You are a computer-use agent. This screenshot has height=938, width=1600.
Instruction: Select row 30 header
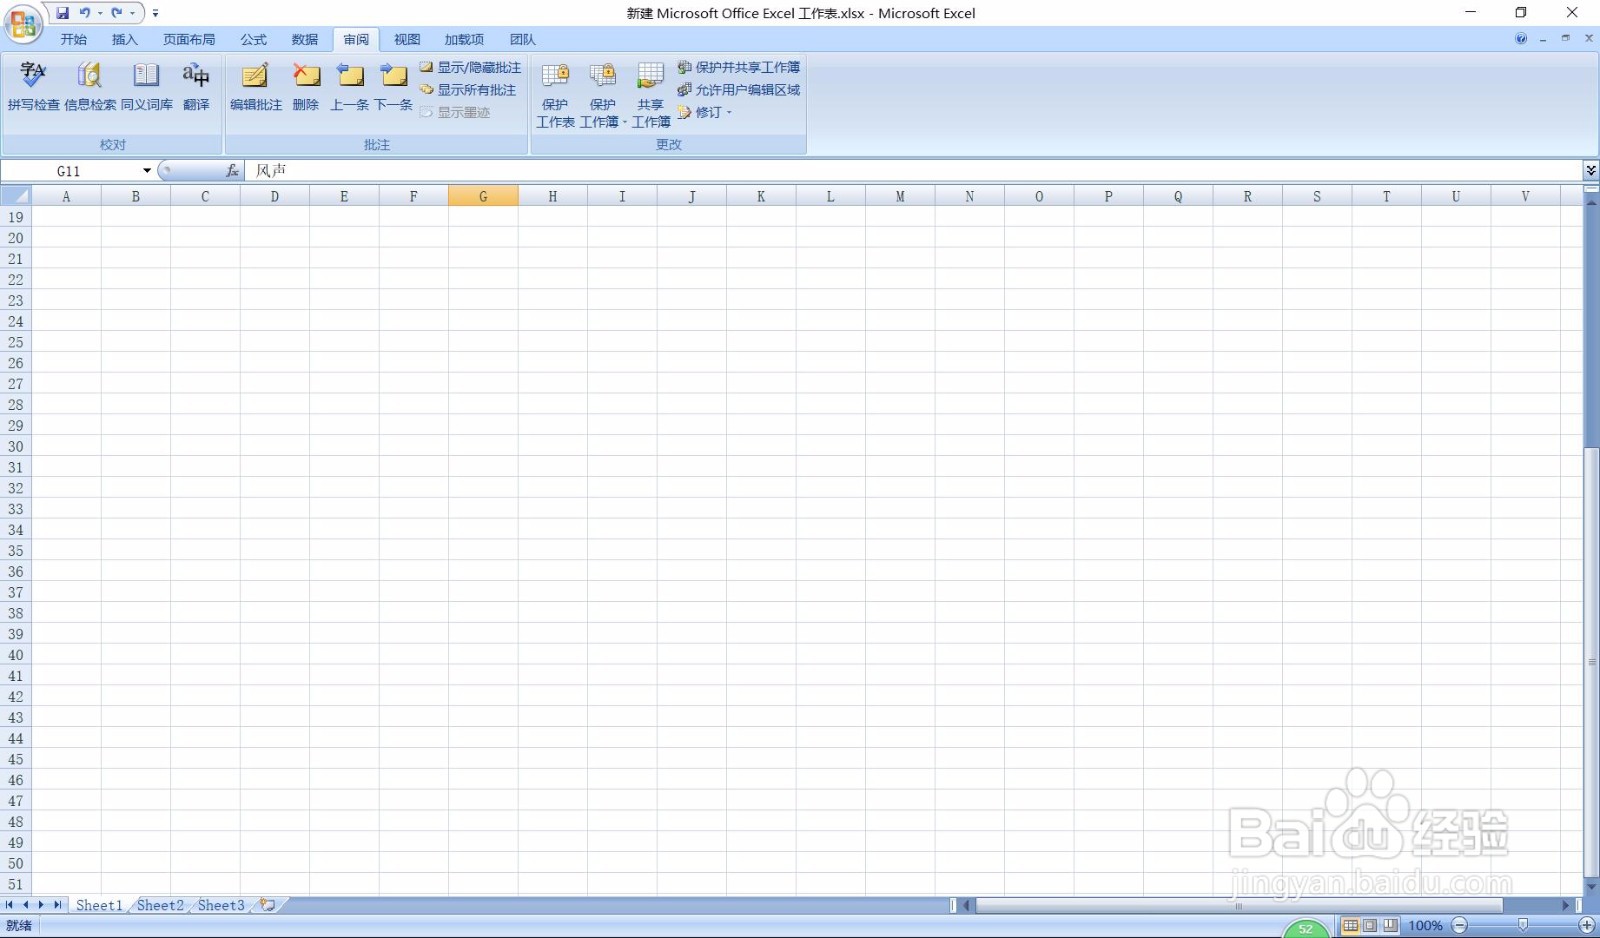[16, 447]
